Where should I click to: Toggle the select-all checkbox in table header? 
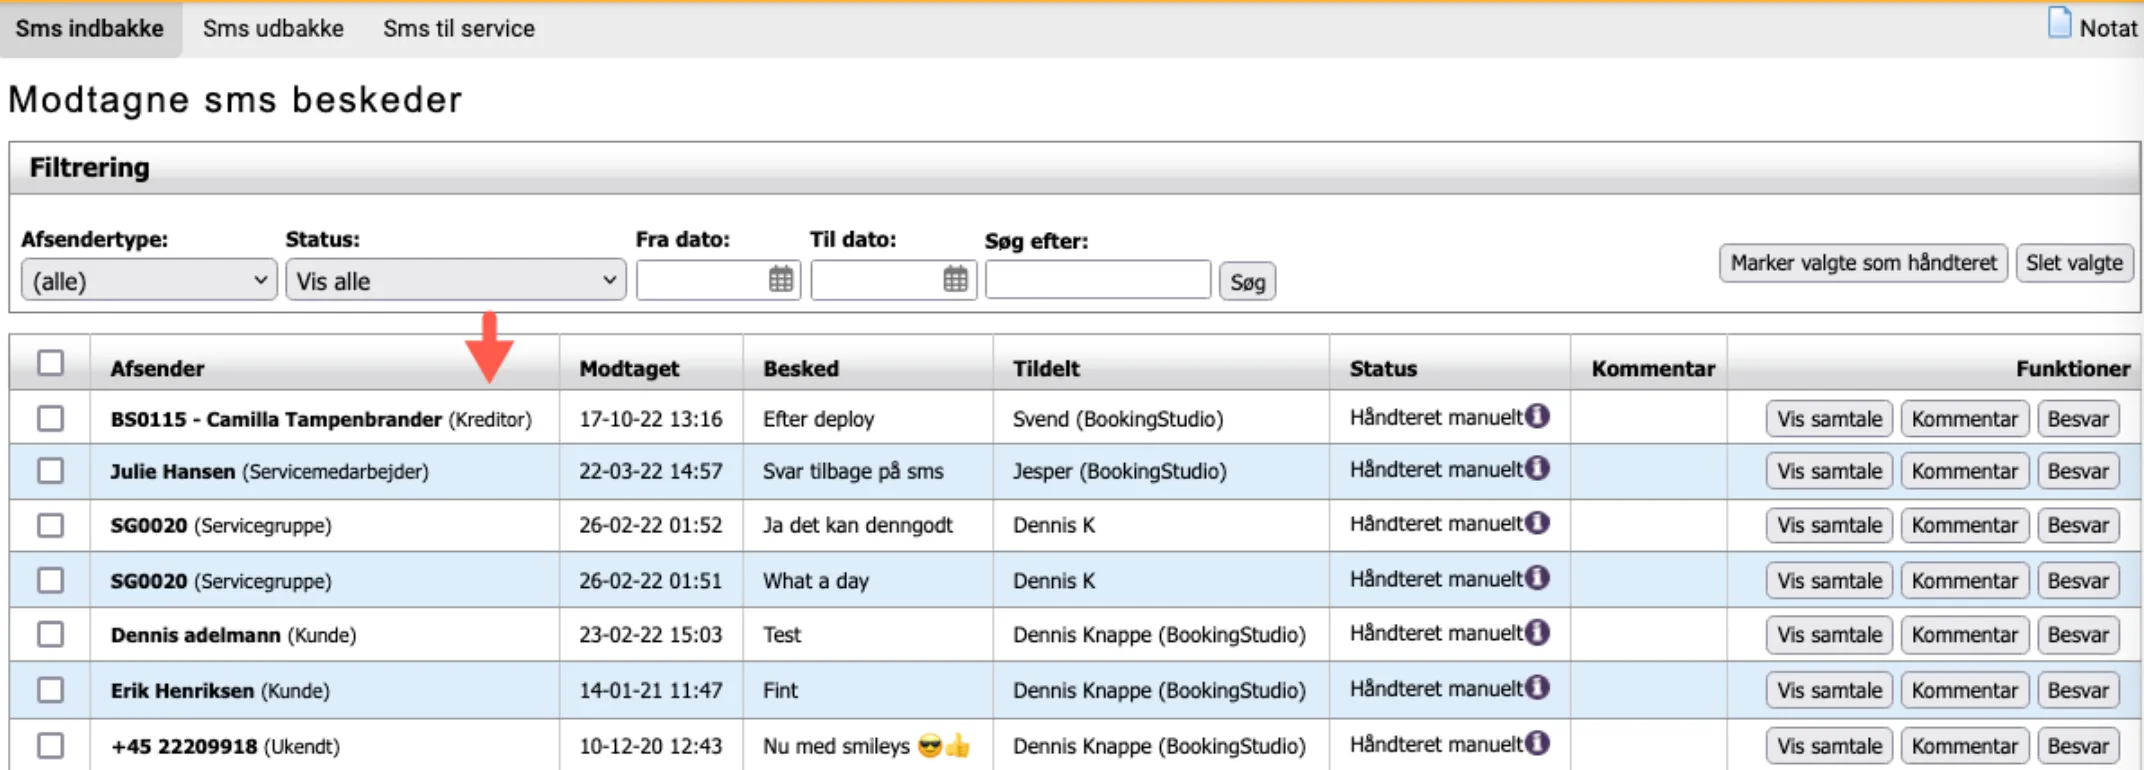click(50, 363)
